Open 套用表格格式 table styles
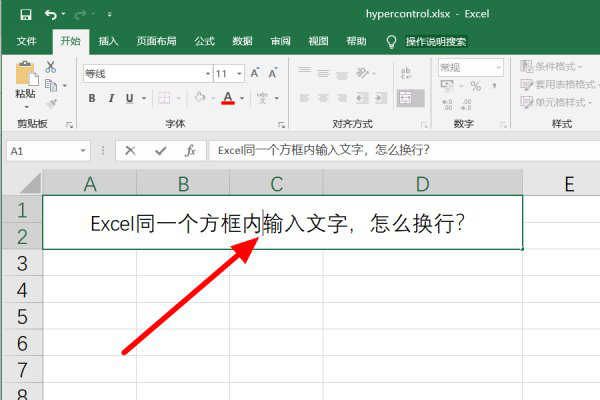 (559, 84)
